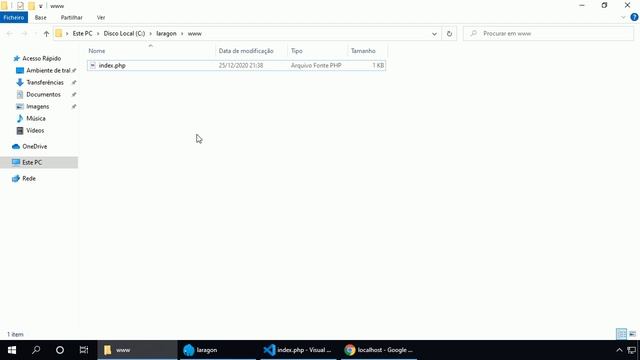
Task: Click the Quick Access properties checkmark icon
Action: click(20, 6)
